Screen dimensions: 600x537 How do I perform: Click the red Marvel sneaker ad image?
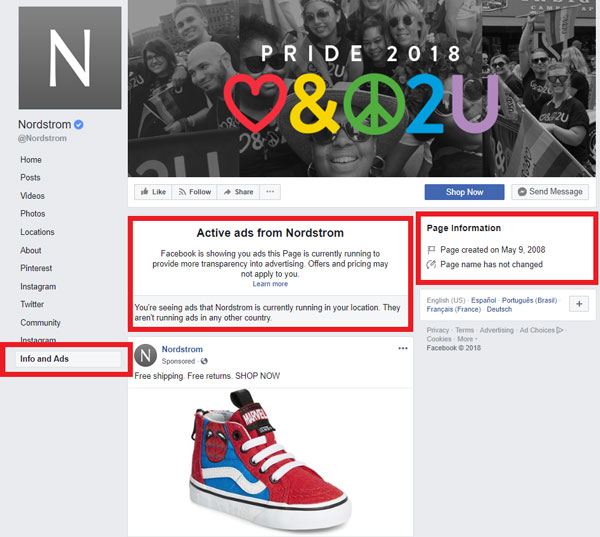click(269, 462)
